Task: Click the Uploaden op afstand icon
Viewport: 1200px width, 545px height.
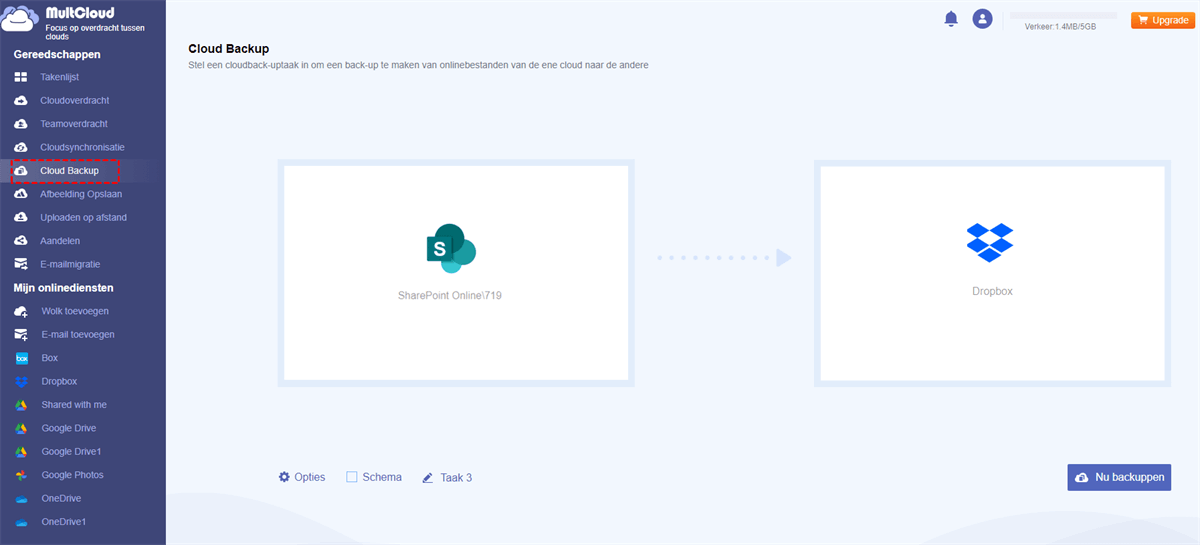Action: pos(21,217)
